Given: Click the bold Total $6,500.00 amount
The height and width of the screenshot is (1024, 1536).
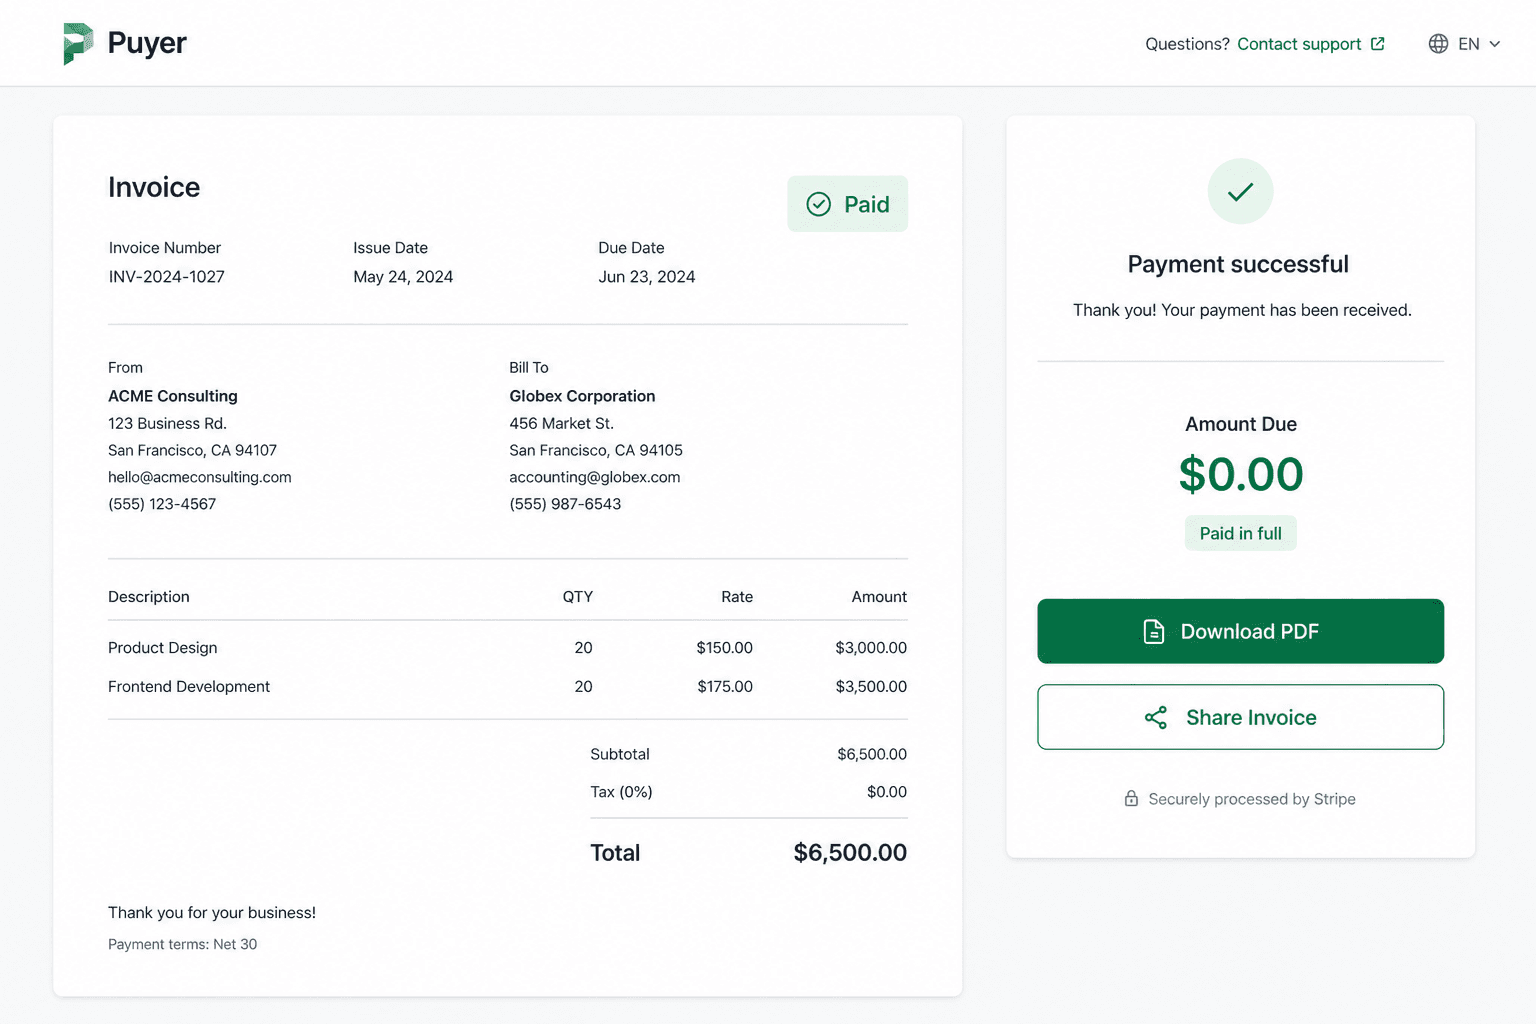Looking at the screenshot, I should [x=850, y=853].
